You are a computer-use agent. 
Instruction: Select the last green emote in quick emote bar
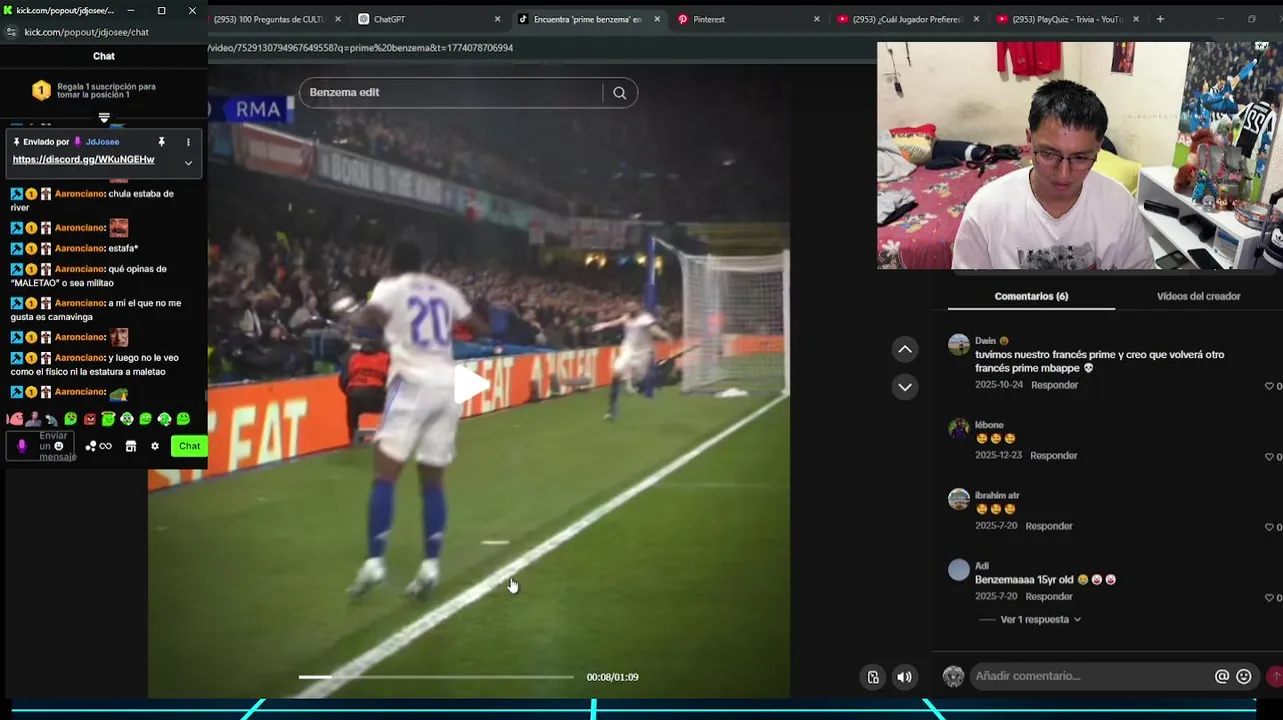pyautogui.click(x=183, y=419)
